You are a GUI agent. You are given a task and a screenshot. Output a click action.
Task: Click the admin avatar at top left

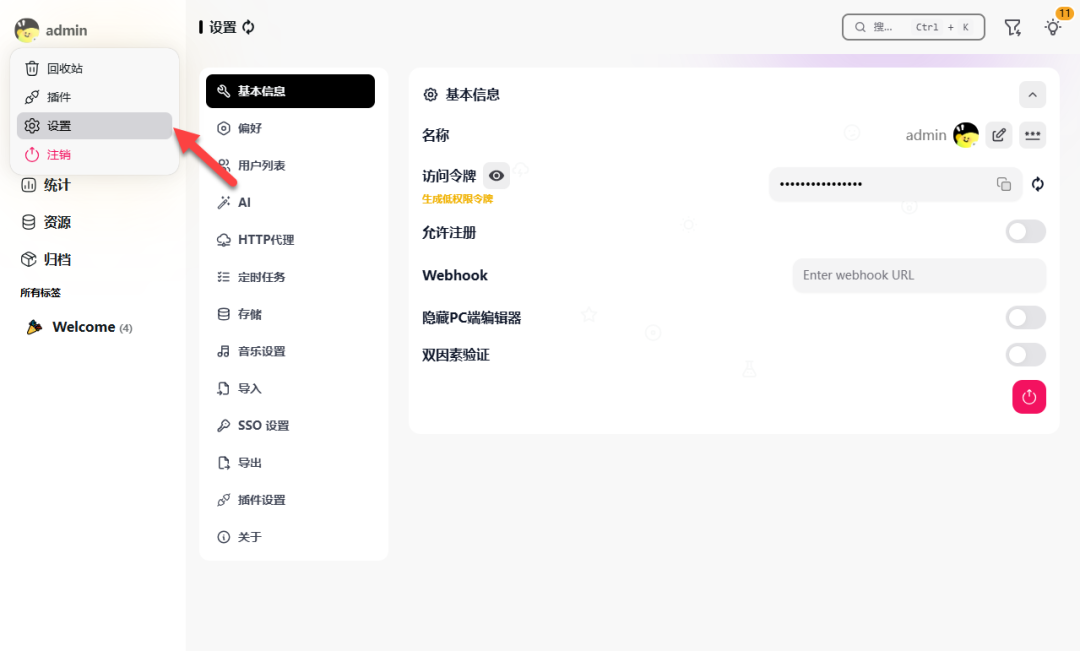tap(27, 30)
